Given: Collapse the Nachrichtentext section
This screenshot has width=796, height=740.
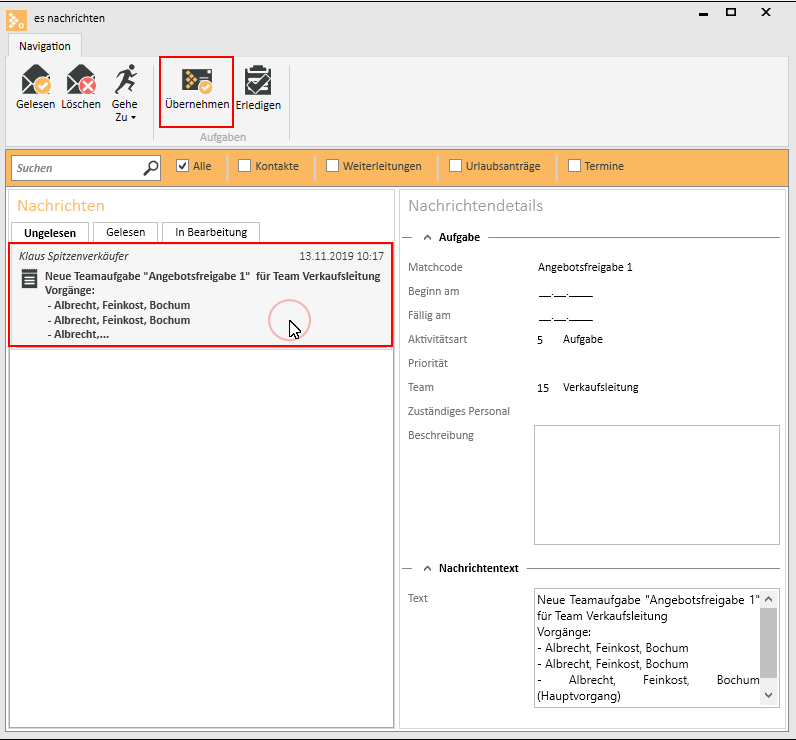Looking at the screenshot, I should [427, 568].
